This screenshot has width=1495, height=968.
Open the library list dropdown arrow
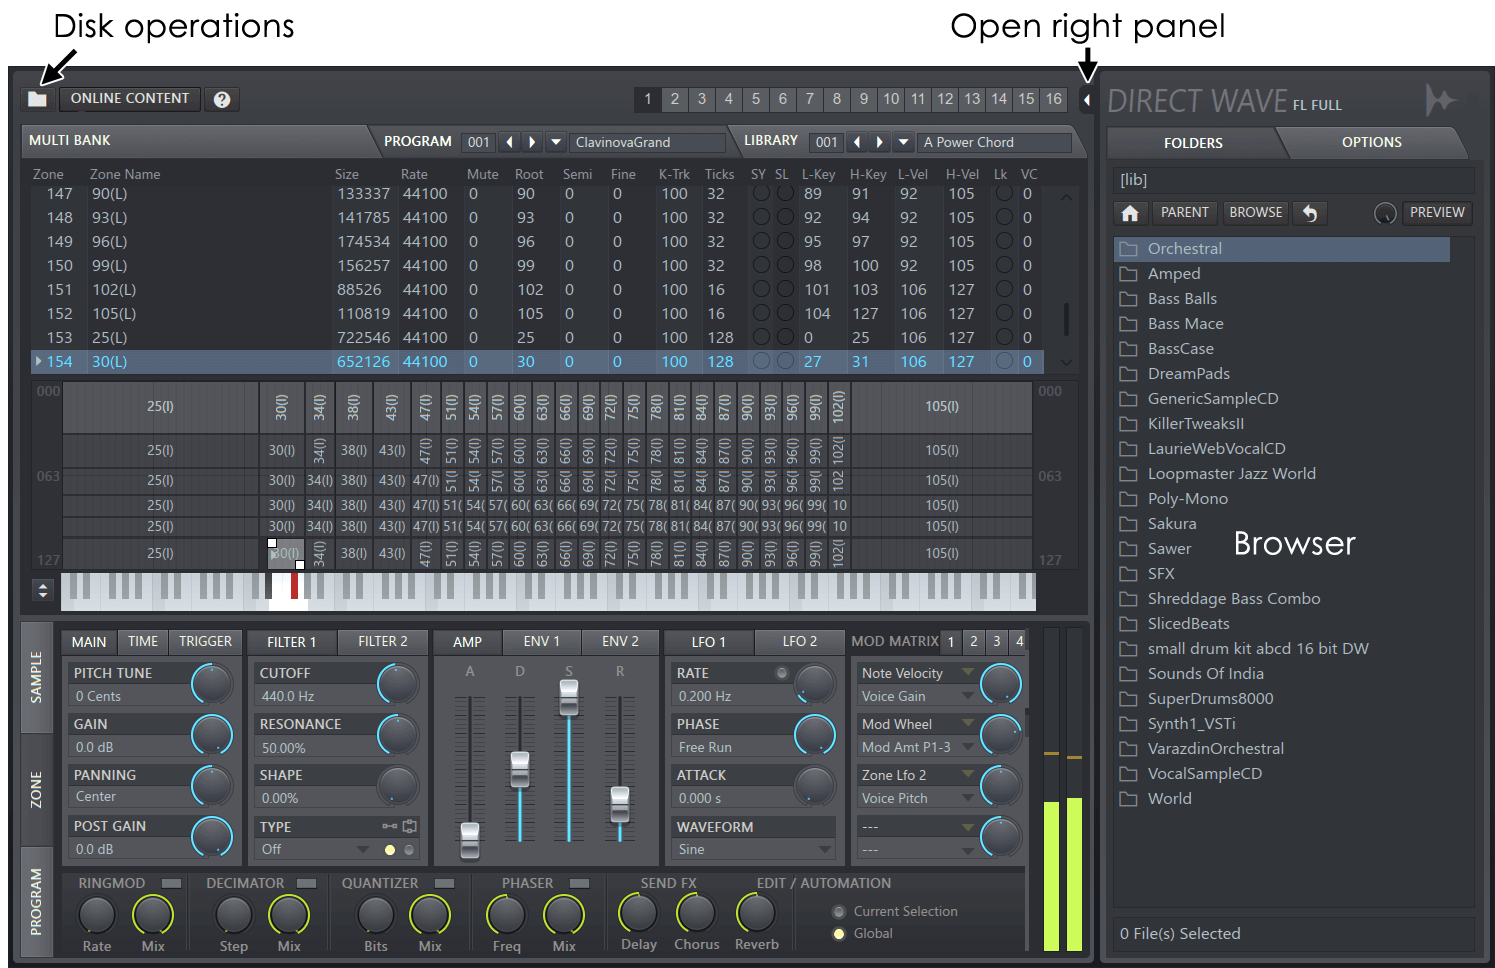[x=903, y=142]
